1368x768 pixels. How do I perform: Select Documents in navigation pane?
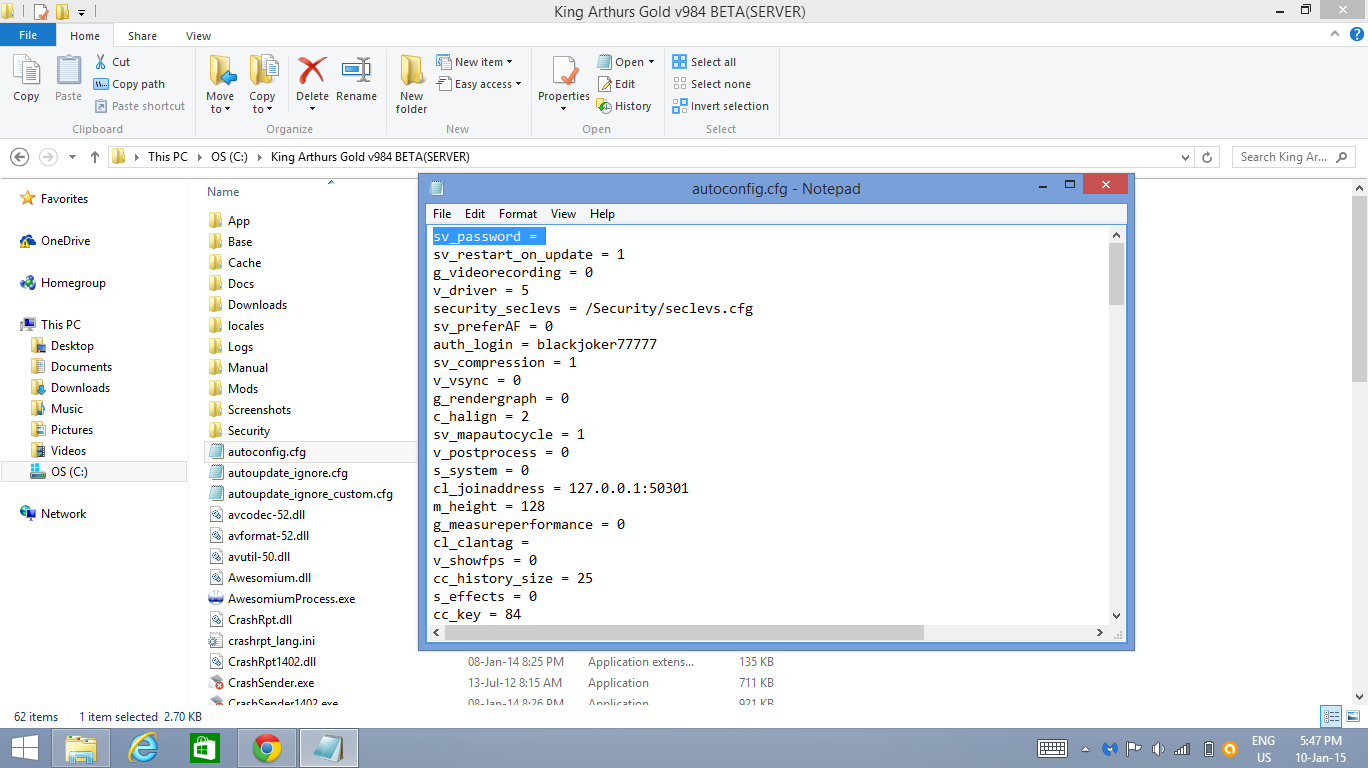pos(81,367)
